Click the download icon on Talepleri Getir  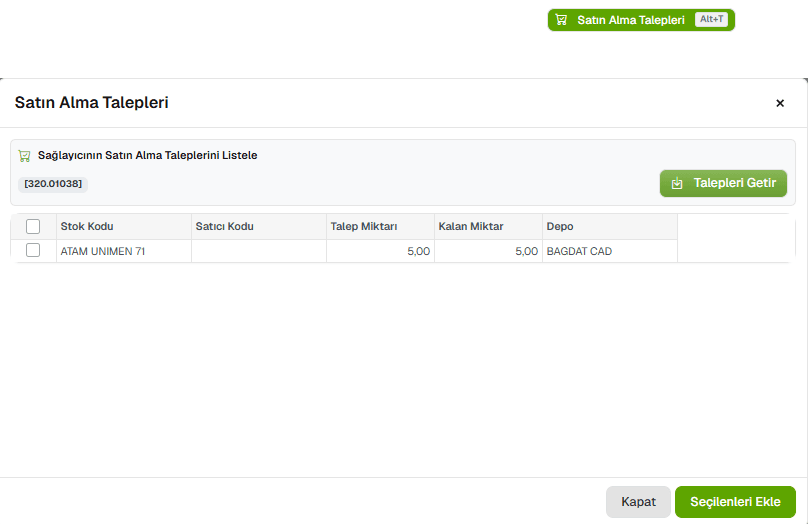coord(677,183)
